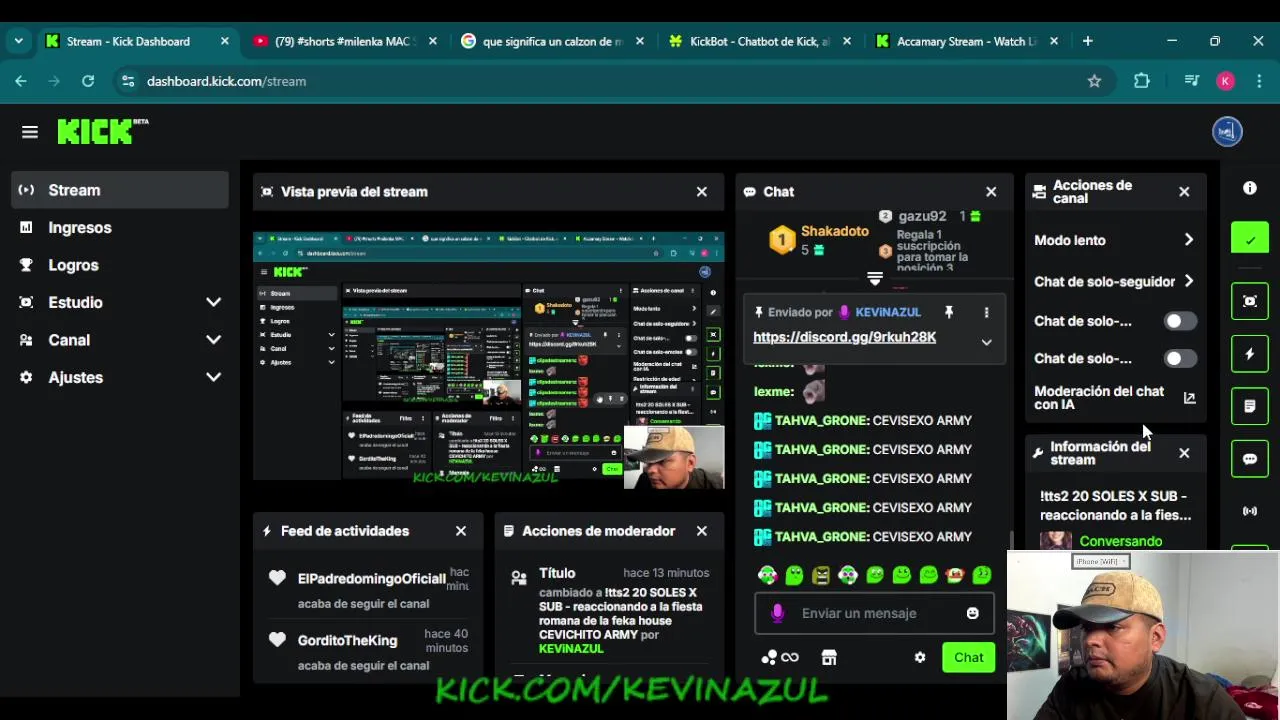Close the Vista previa del stream panel
The image size is (1280, 720).
(x=702, y=191)
